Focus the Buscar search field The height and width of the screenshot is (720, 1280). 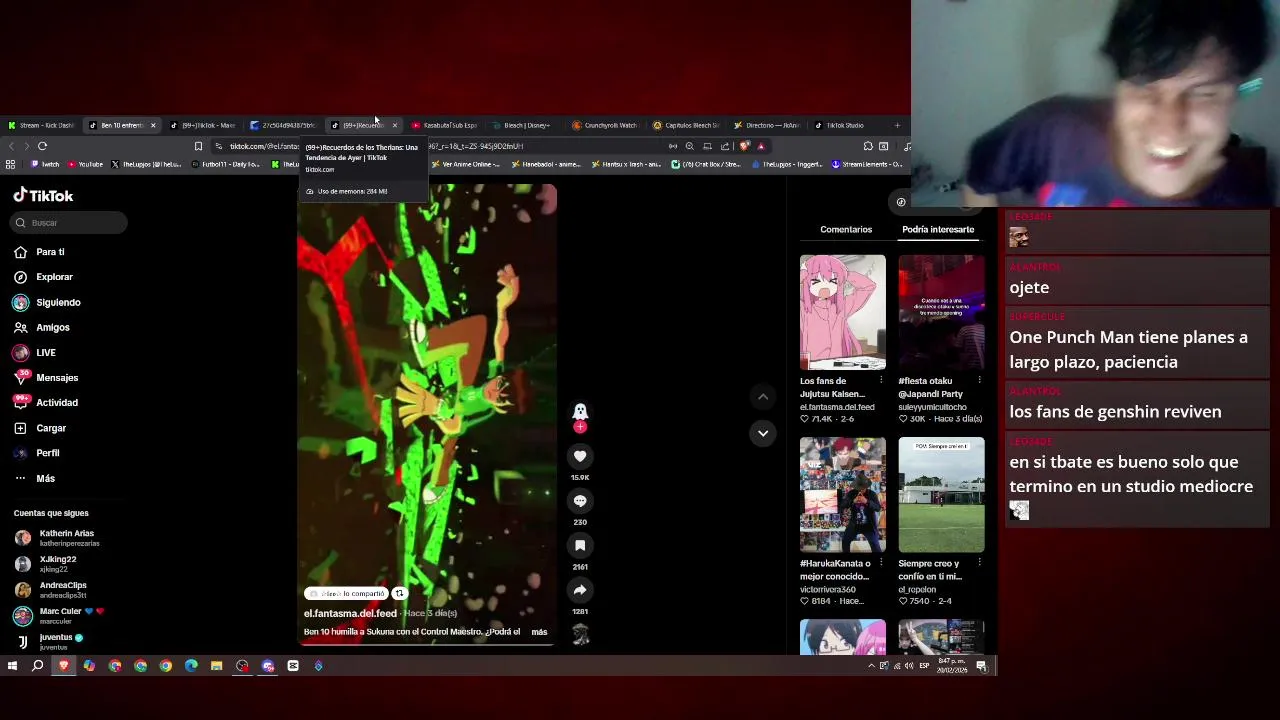(70, 223)
